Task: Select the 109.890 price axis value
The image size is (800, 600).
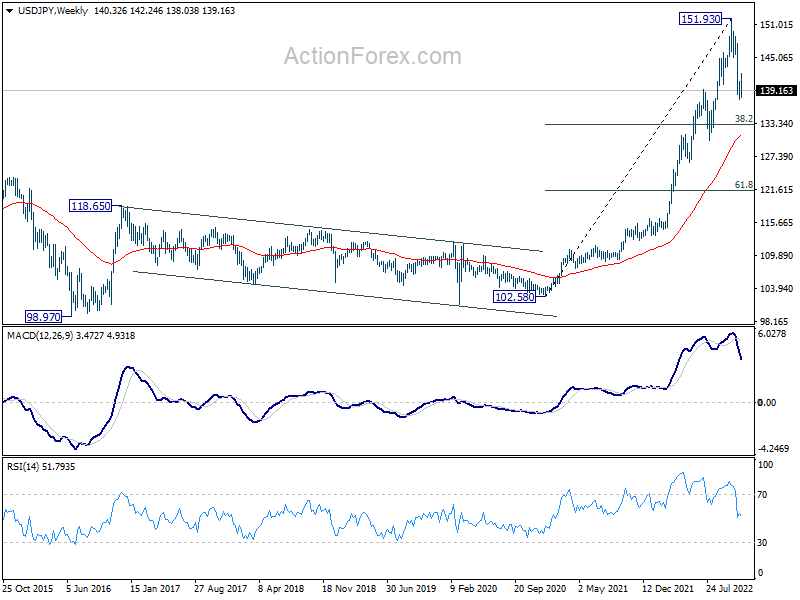Action: tap(777, 256)
